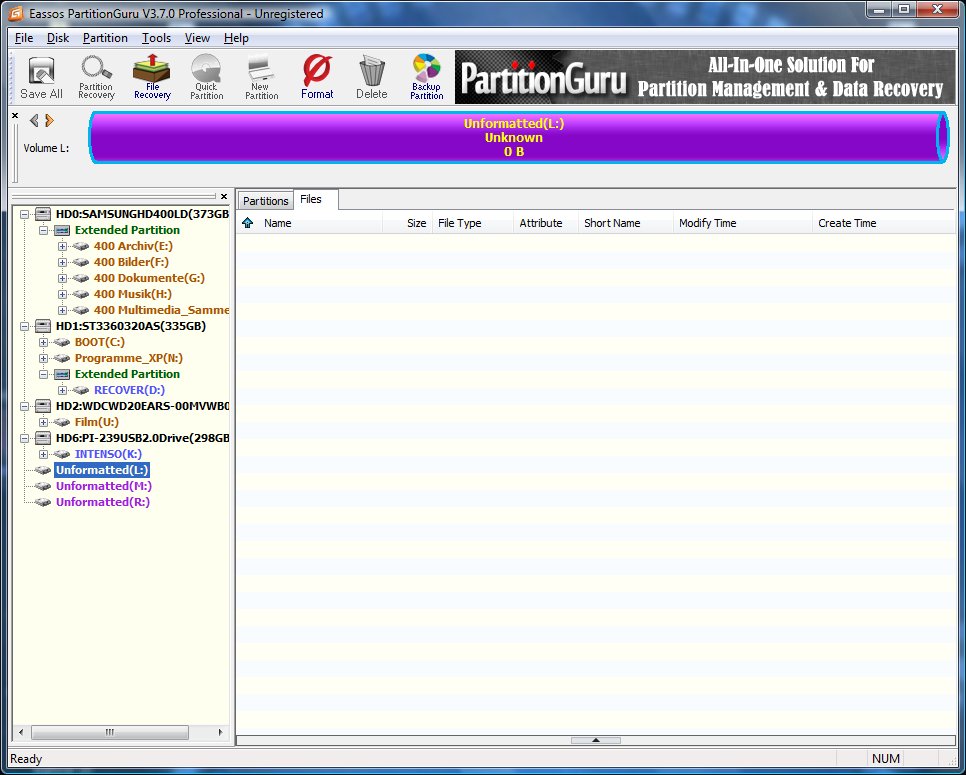Click the Save All toolbar icon
966x775 pixels.
pyautogui.click(x=41, y=78)
